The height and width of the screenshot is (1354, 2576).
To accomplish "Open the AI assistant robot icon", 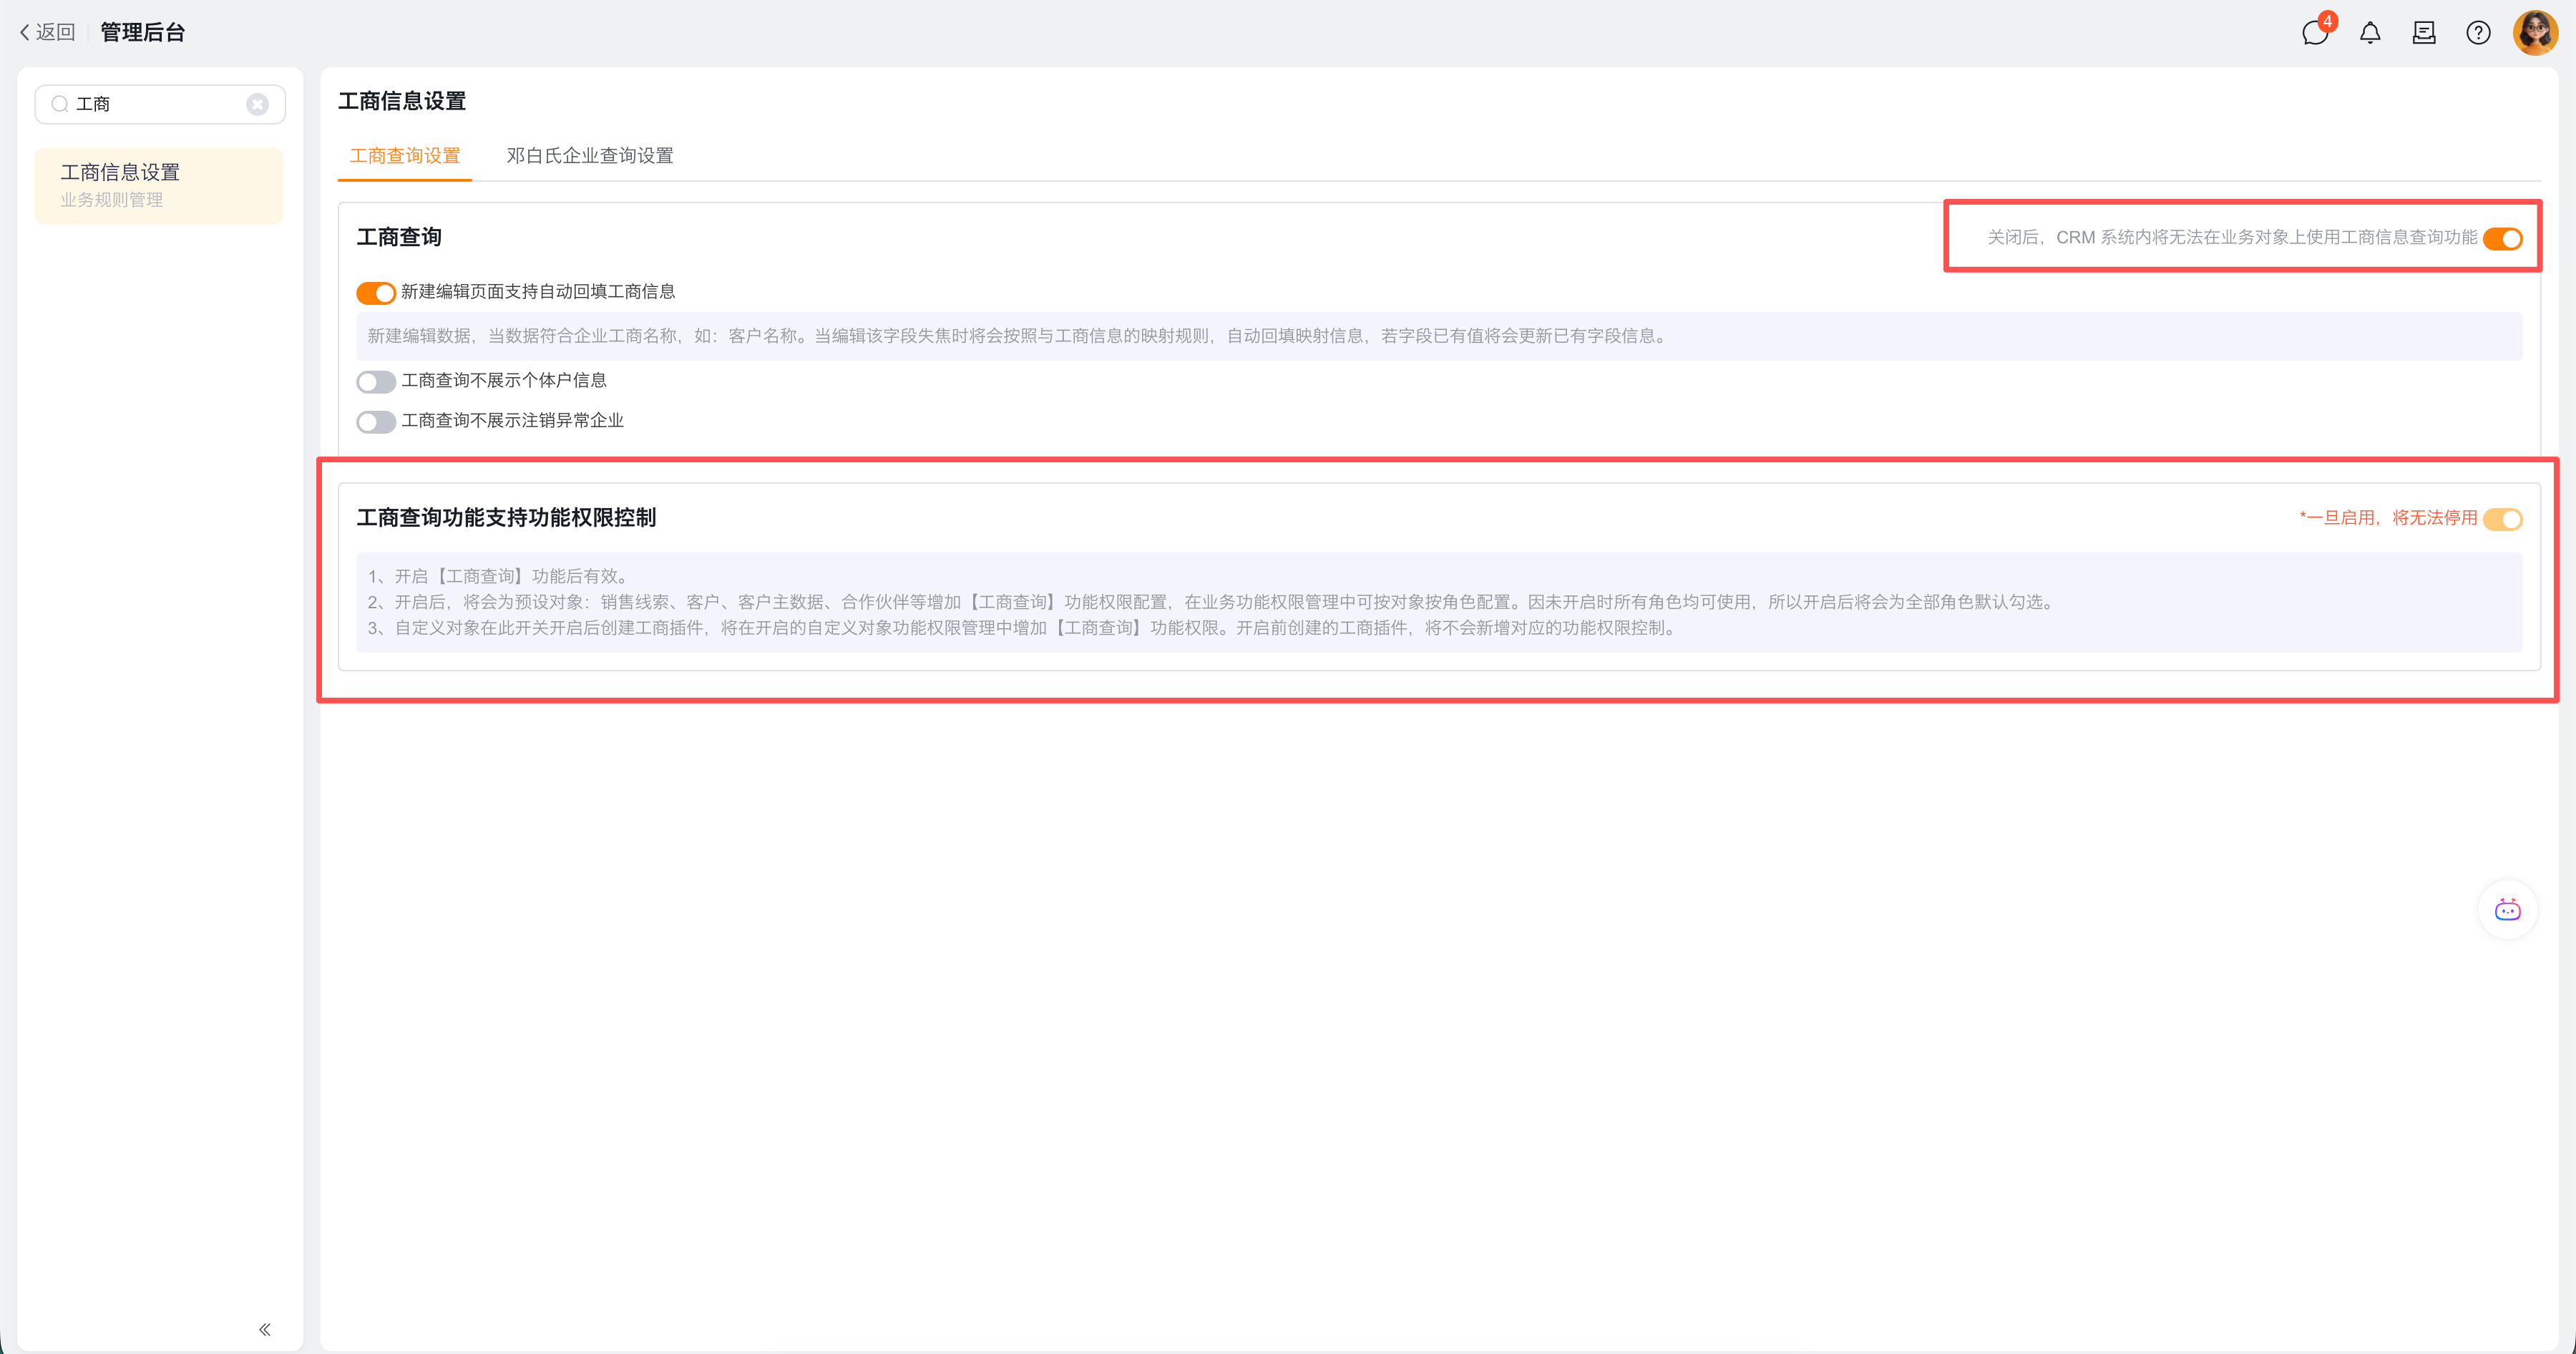I will [2507, 910].
